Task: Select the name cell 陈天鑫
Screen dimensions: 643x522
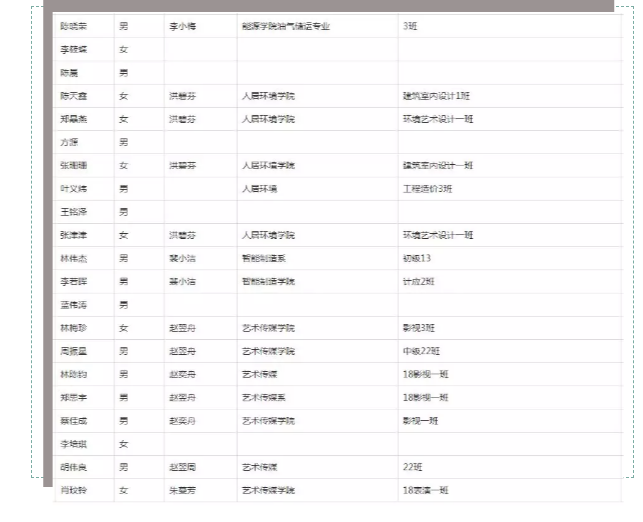Action: pos(84,96)
